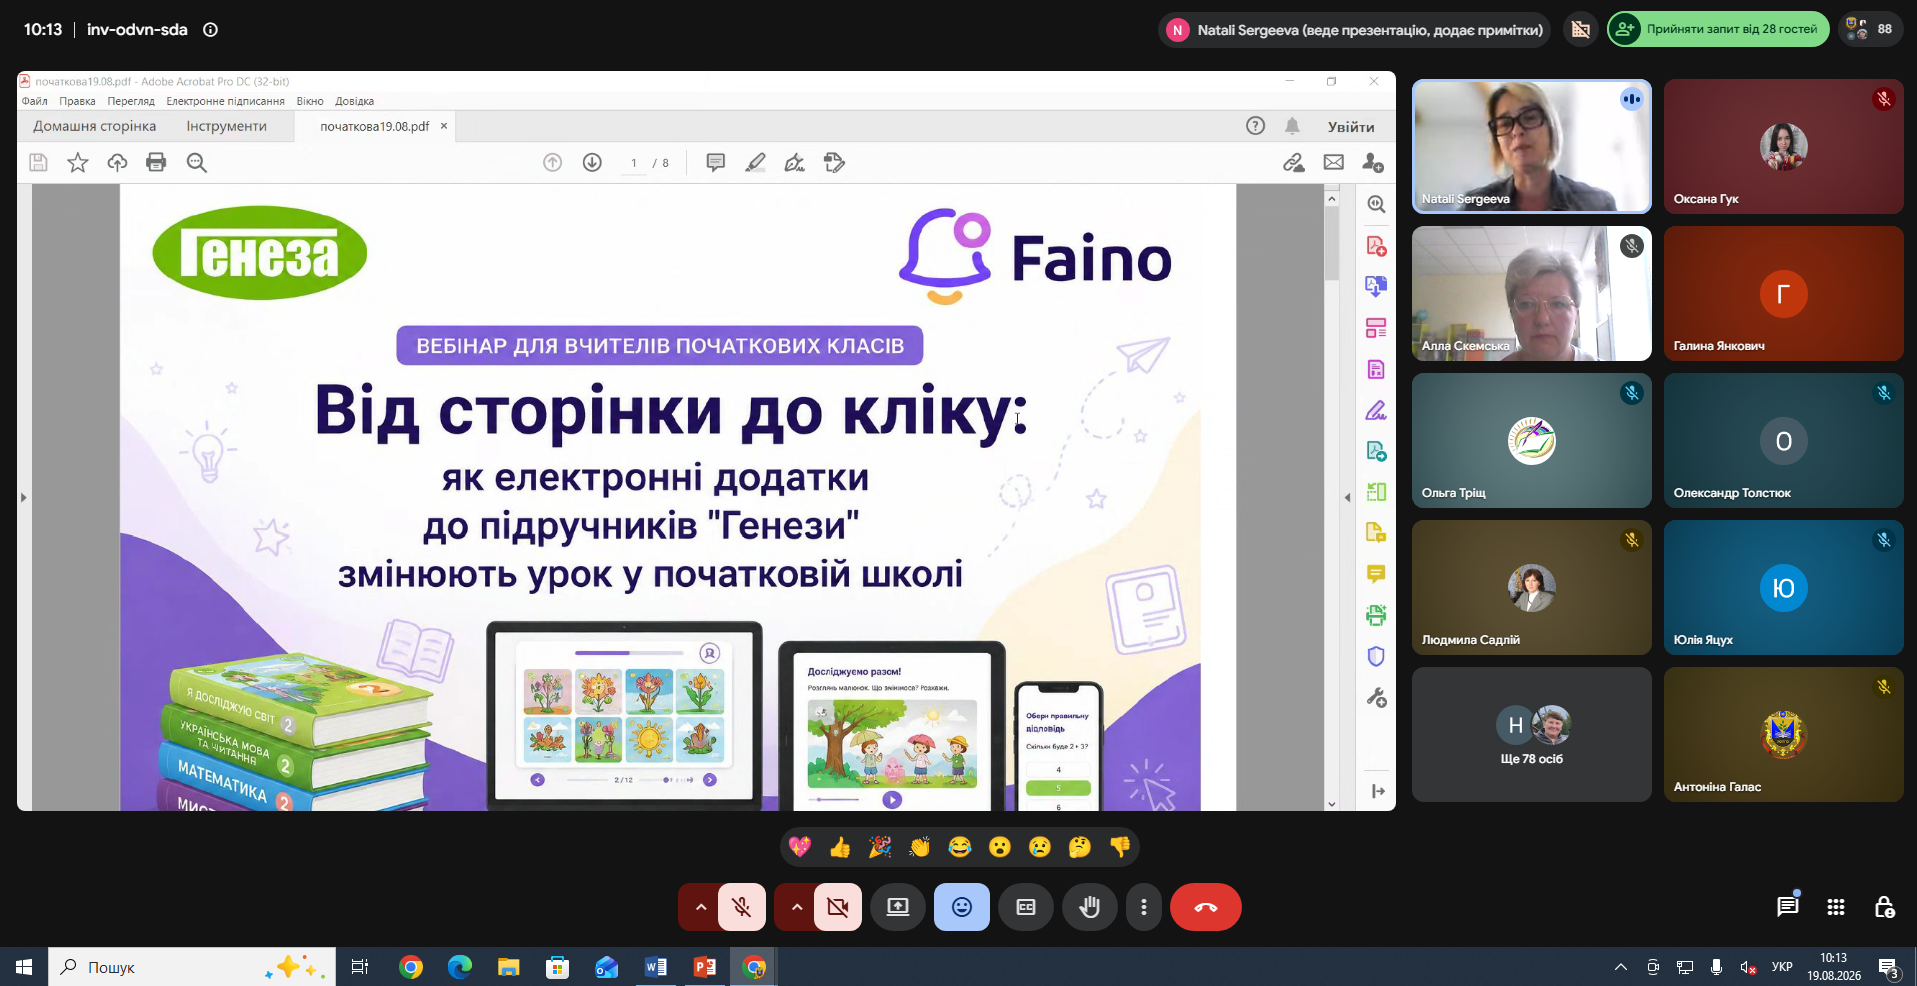This screenshot has width=1917, height=986.
Task: Send file by email envelope icon
Action: [x=1334, y=162]
